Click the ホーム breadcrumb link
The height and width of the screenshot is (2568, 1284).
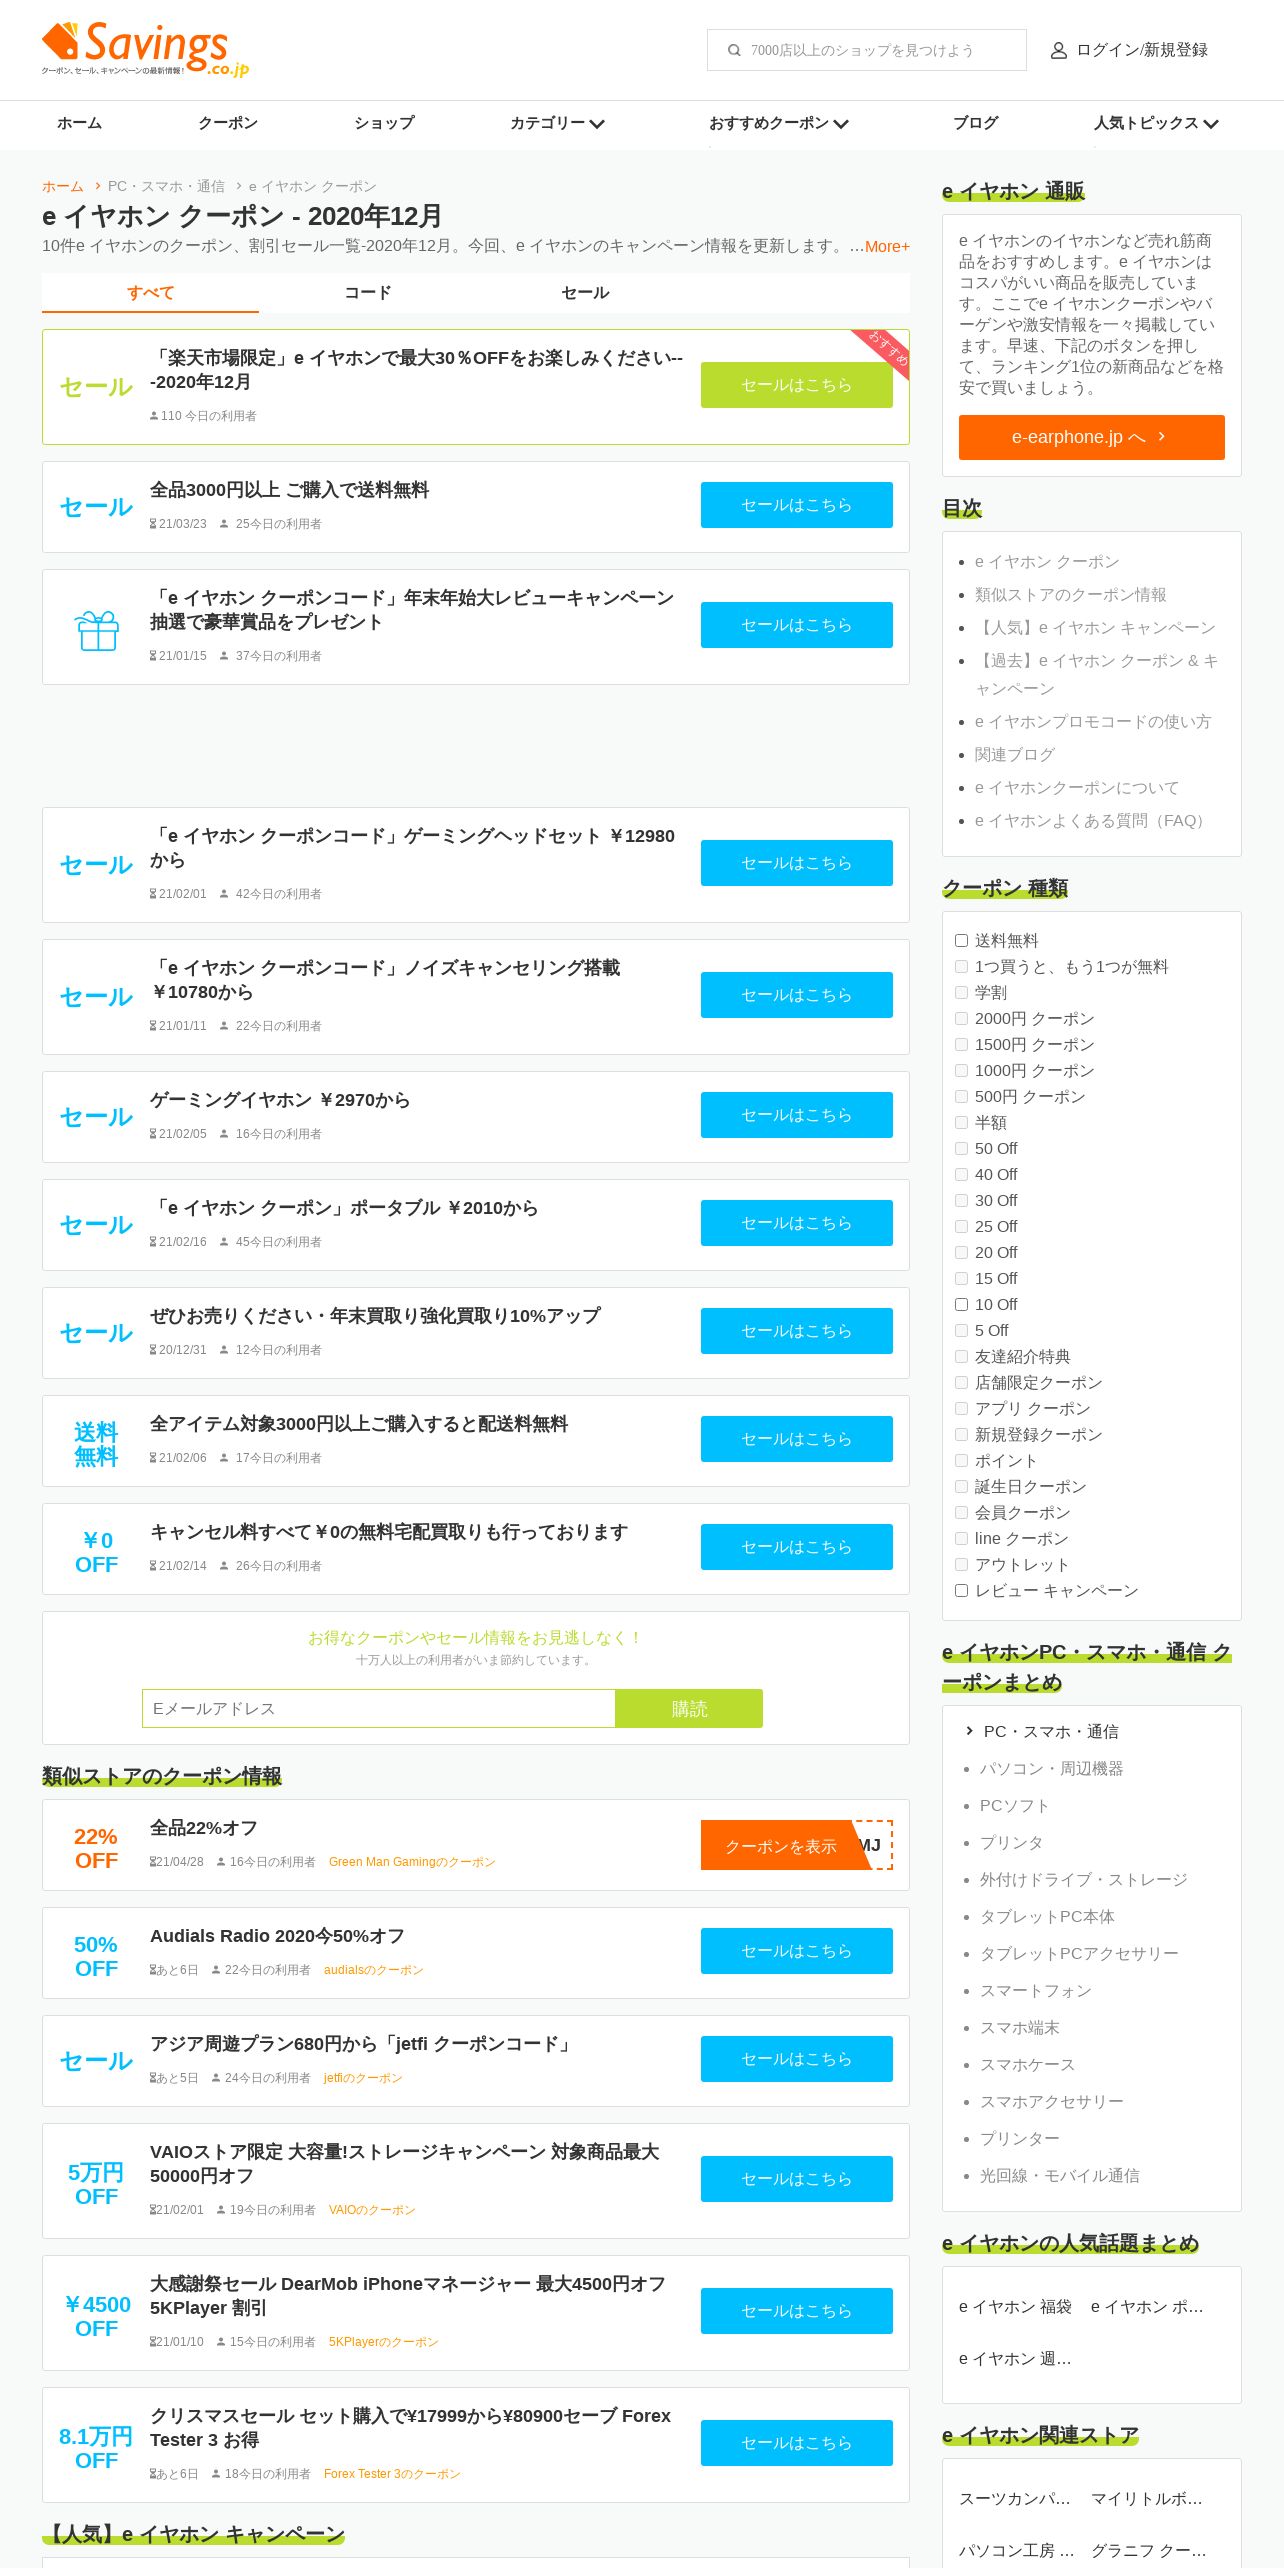tap(63, 186)
